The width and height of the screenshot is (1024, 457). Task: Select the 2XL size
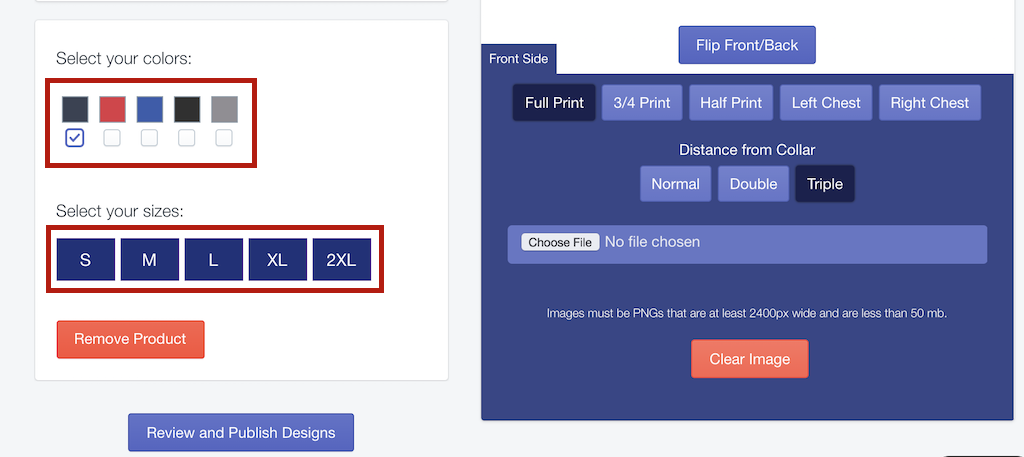click(342, 260)
